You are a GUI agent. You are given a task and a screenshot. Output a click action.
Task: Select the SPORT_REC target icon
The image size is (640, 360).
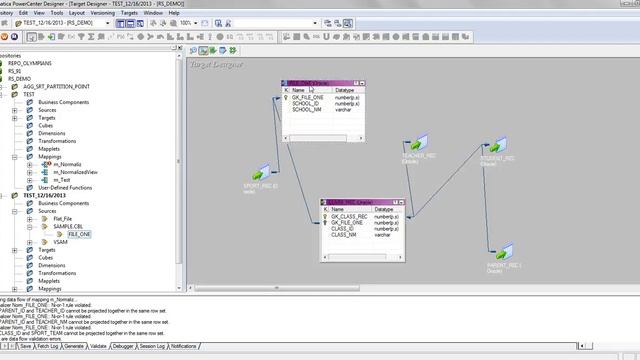click(x=261, y=172)
